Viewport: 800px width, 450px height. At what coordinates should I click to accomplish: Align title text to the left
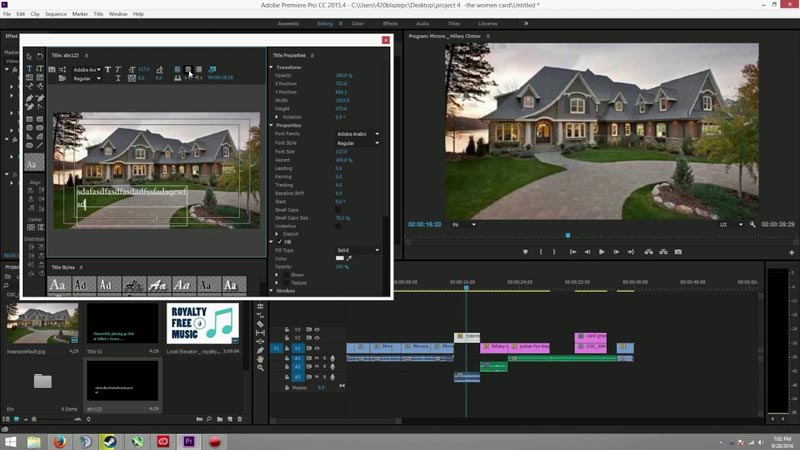click(x=177, y=69)
